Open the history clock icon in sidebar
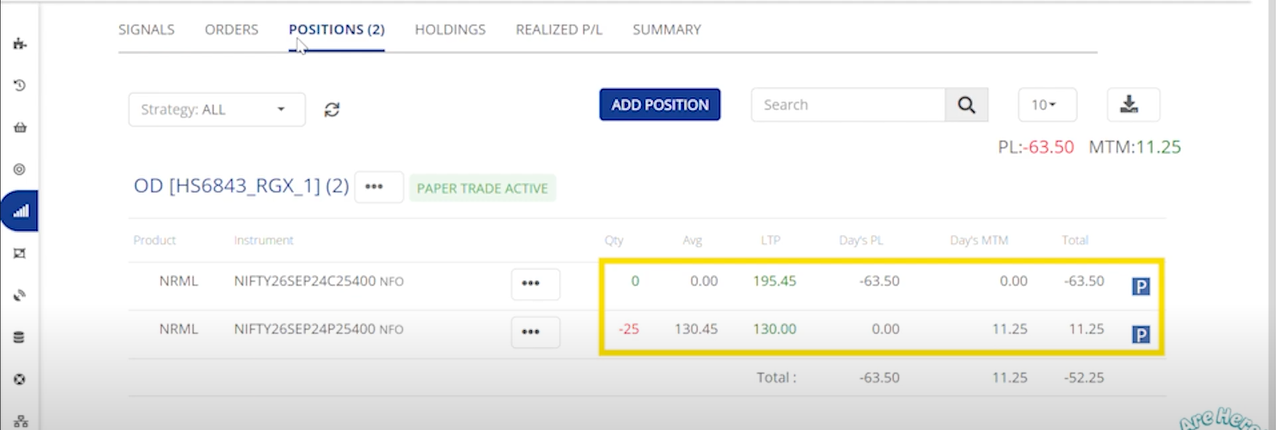The image size is (1276, 430). [x=18, y=86]
